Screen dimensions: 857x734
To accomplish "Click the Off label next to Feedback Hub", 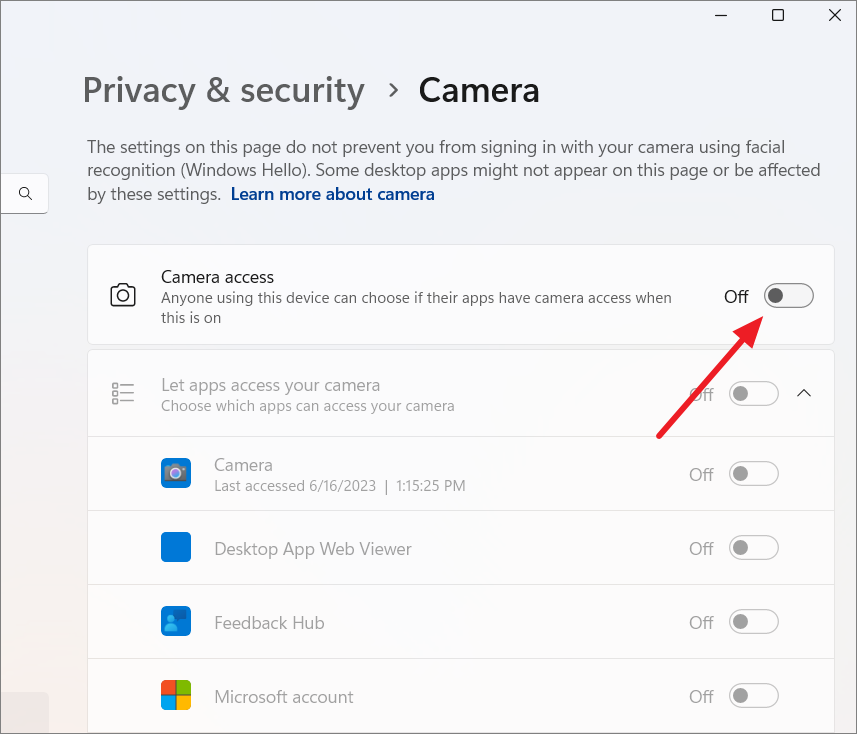I will tap(701, 621).
